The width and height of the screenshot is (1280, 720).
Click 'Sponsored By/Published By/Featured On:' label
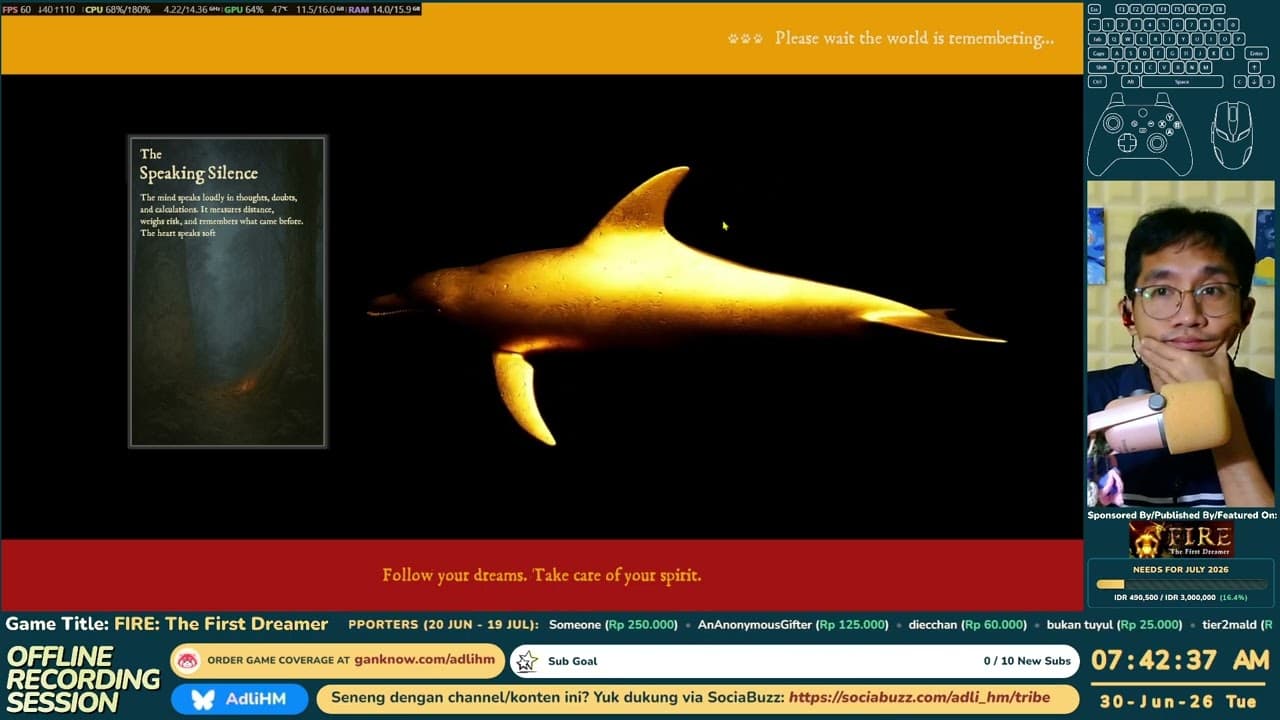click(x=1181, y=515)
